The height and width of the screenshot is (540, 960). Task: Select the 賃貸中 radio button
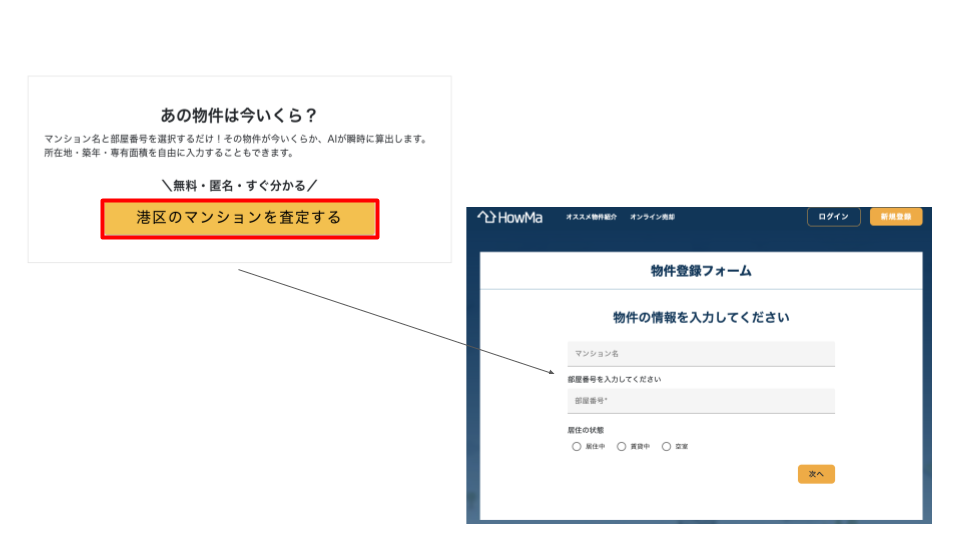tap(622, 447)
